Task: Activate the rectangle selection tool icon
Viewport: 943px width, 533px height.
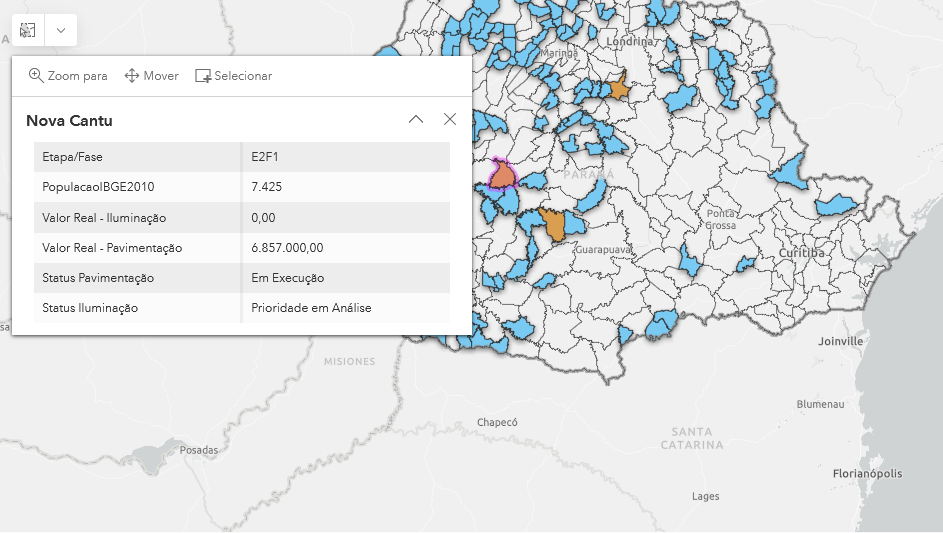Action: point(28,30)
